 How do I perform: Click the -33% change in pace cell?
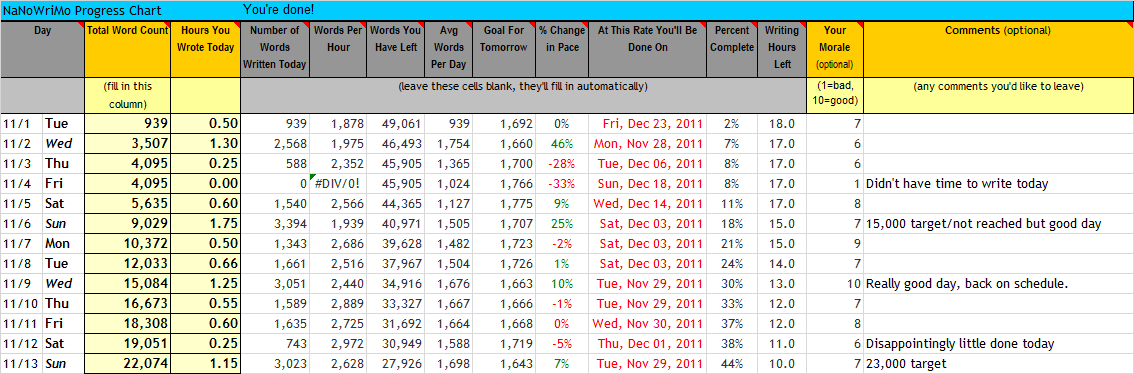(562, 184)
